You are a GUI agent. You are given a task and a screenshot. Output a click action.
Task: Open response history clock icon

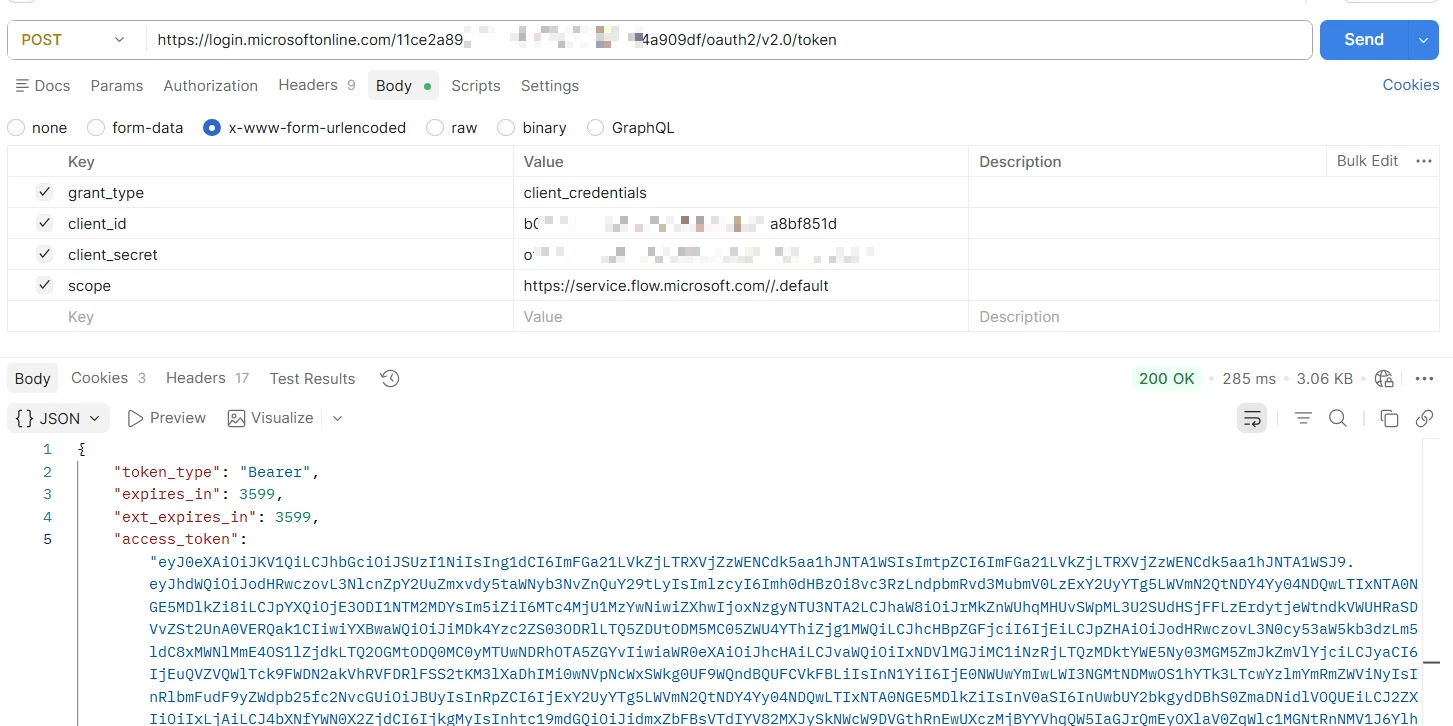[x=390, y=378]
